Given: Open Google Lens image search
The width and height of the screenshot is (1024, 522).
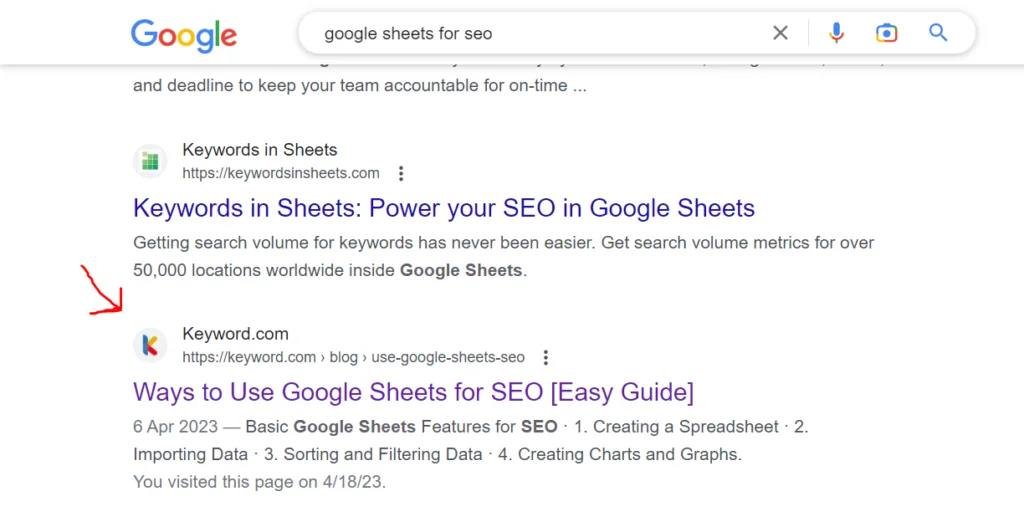Looking at the screenshot, I should (887, 33).
